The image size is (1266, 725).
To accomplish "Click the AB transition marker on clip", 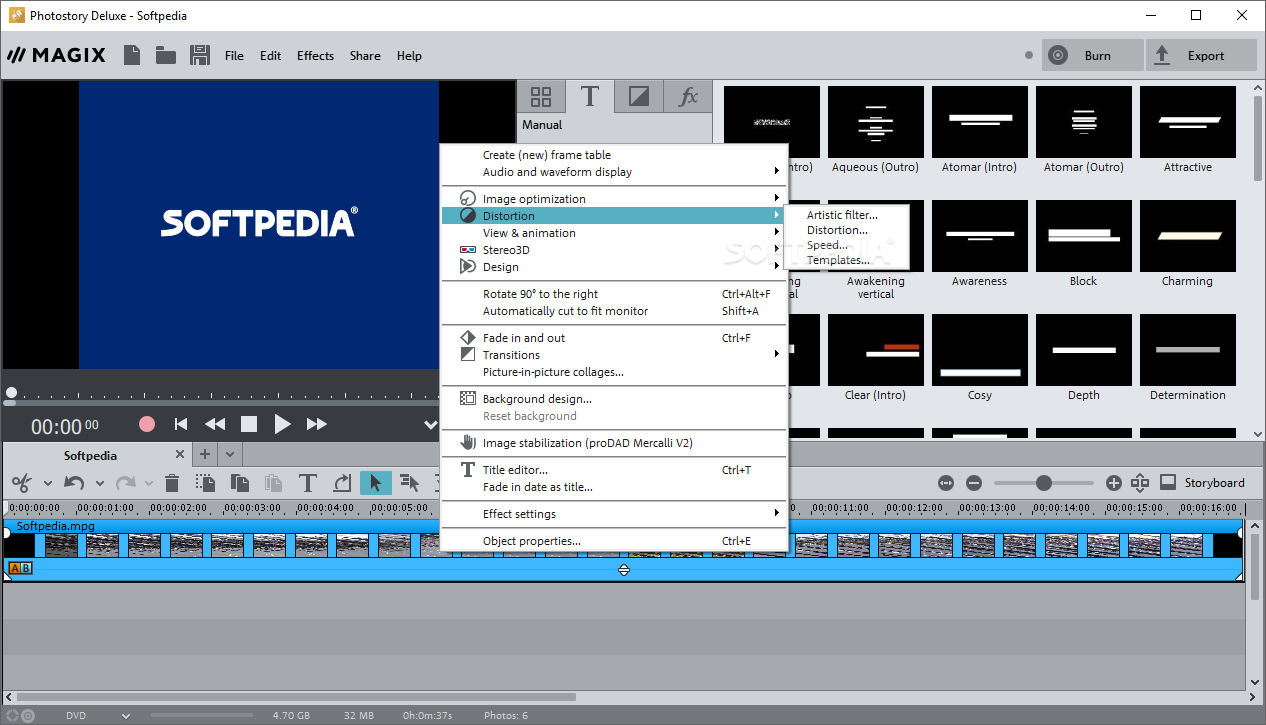I will [20, 568].
